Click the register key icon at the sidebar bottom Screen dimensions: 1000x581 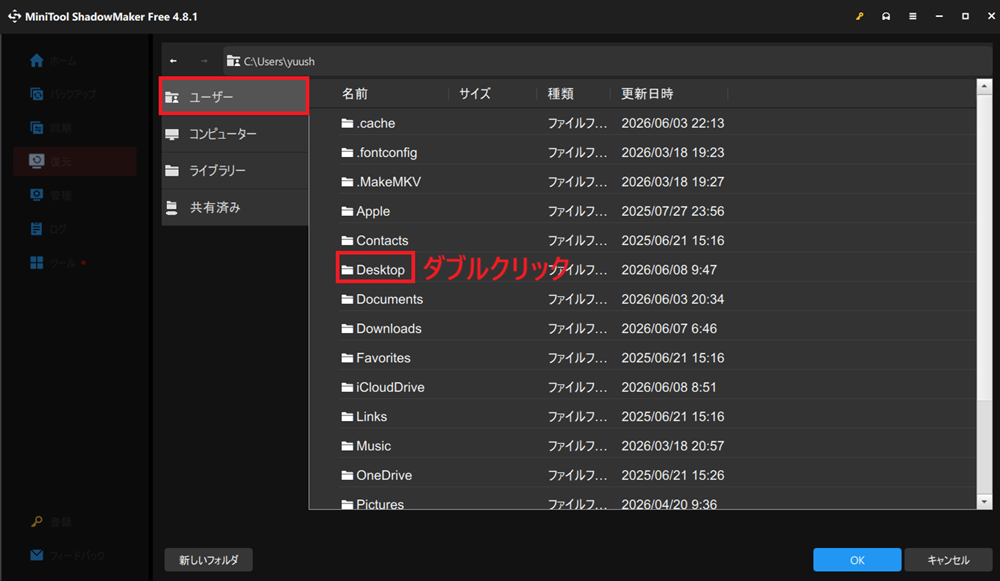coord(37,522)
